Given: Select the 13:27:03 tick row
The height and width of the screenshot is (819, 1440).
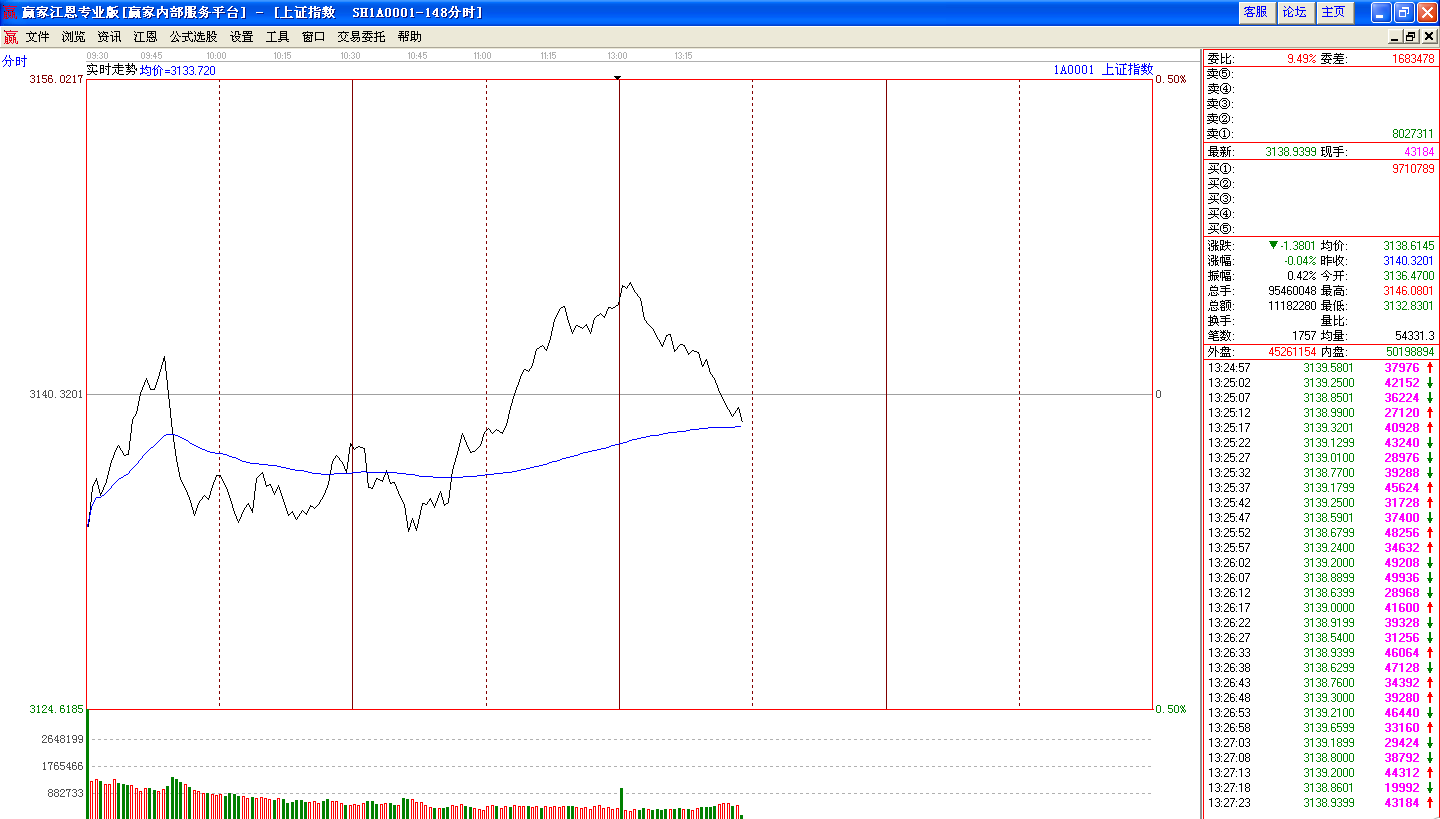Looking at the screenshot, I should [x=1321, y=742].
